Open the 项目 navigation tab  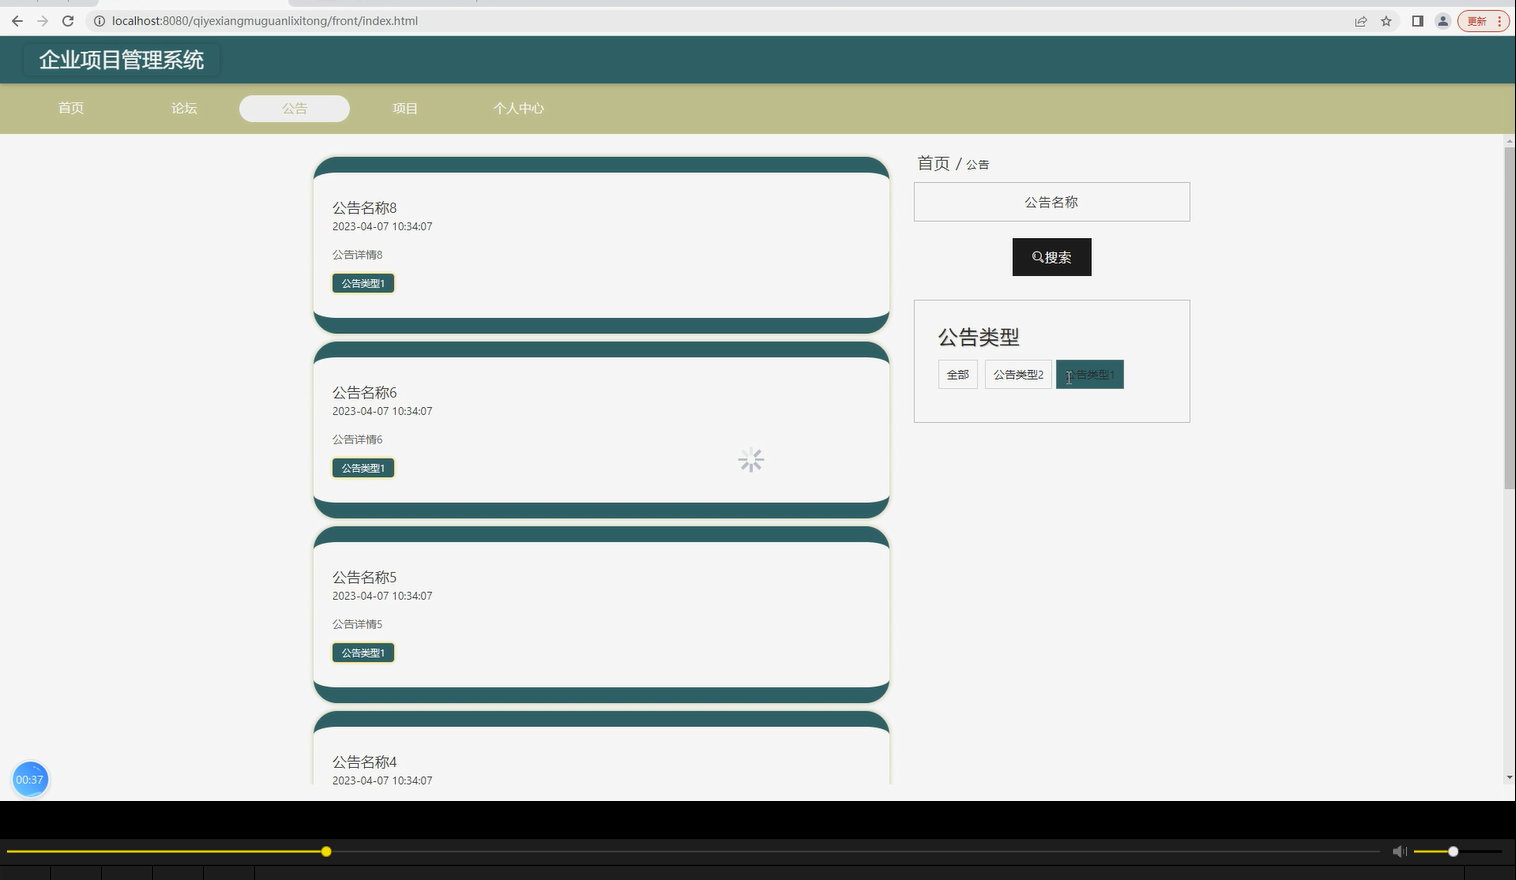pyautogui.click(x=405, y=108)
